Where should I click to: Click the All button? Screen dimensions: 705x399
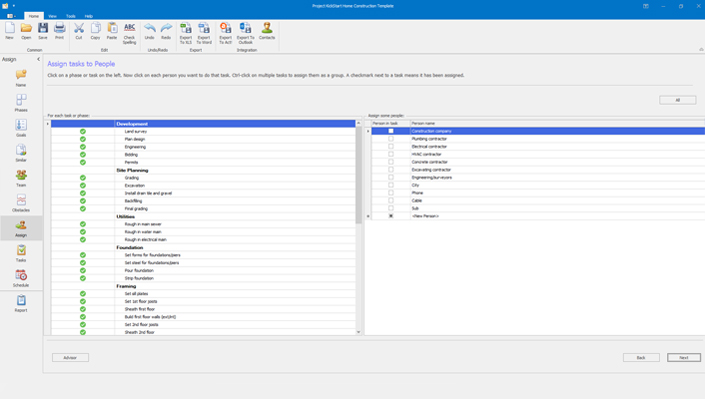point(678,100)
